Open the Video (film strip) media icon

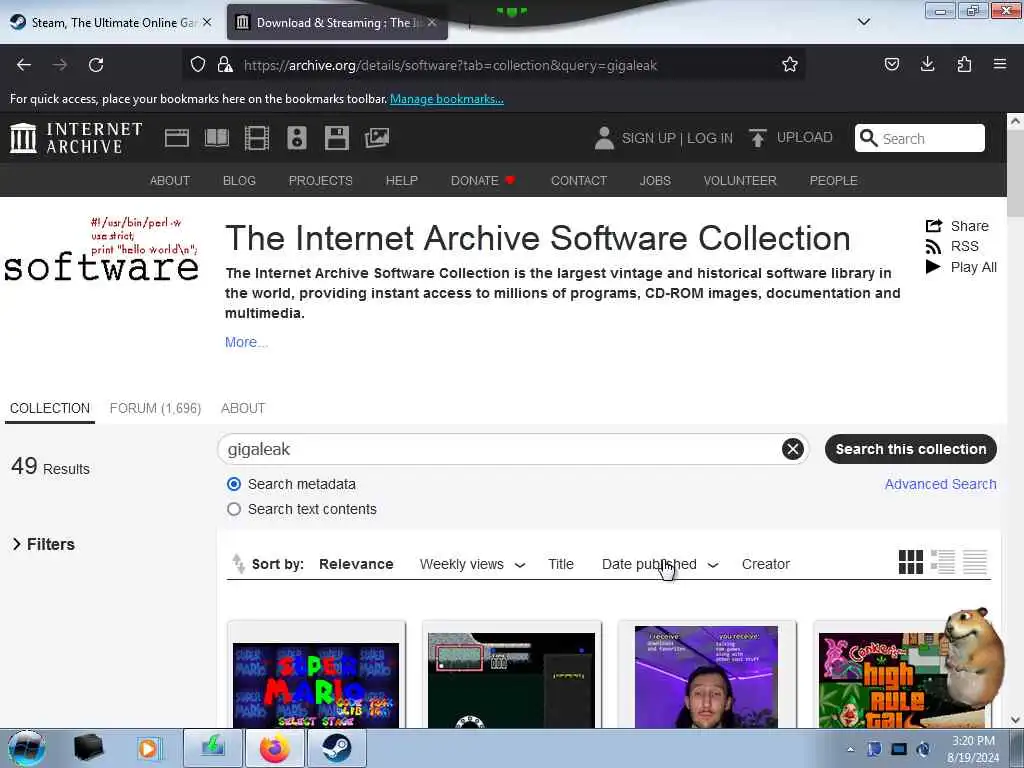(x=257, y=138)
